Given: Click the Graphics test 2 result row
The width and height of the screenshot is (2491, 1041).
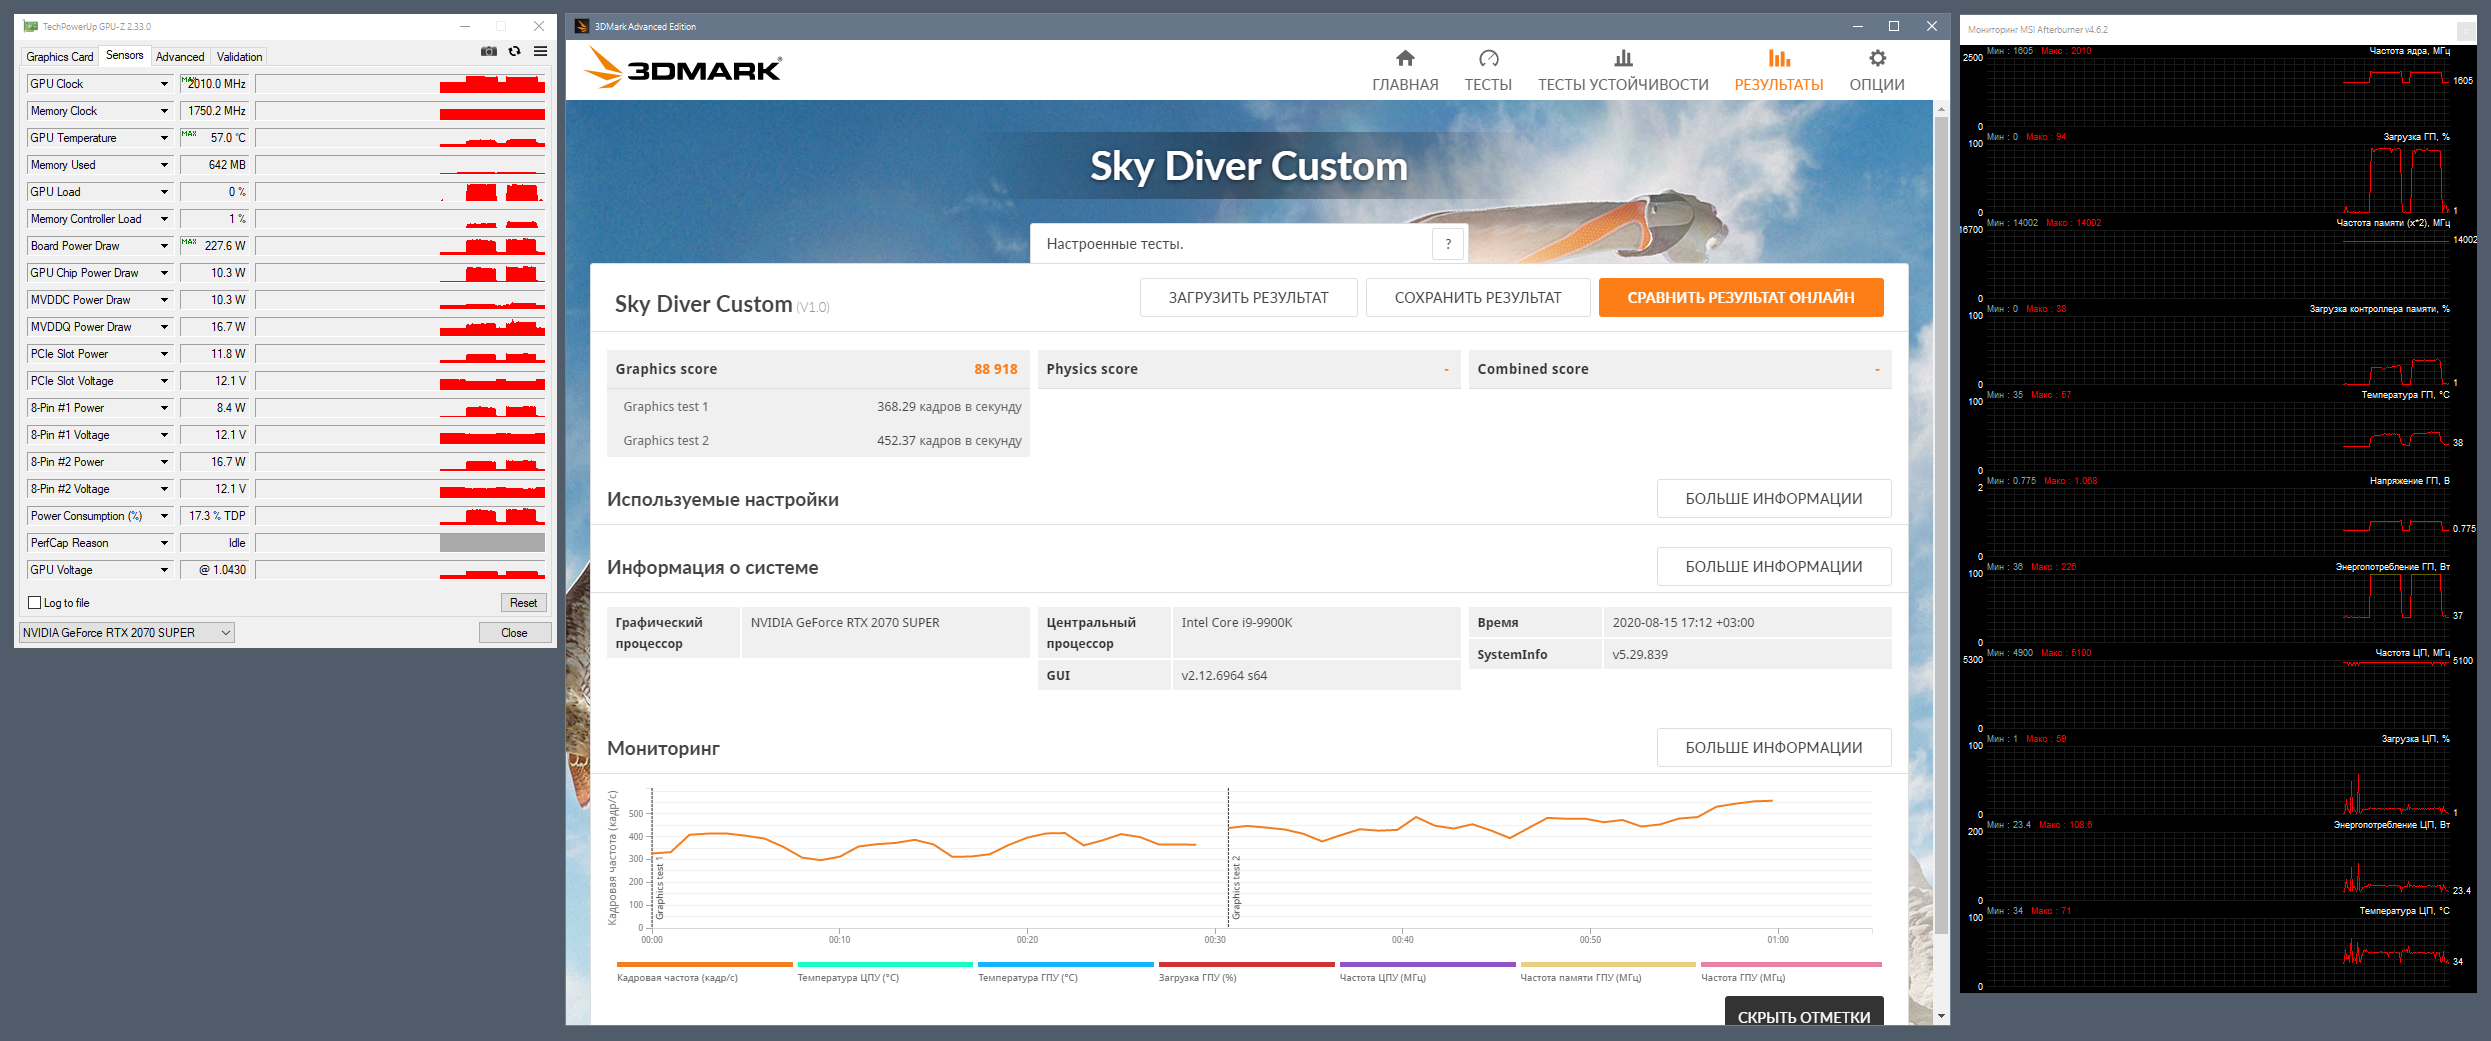Looking at the screenshot, I should [818, 441].
